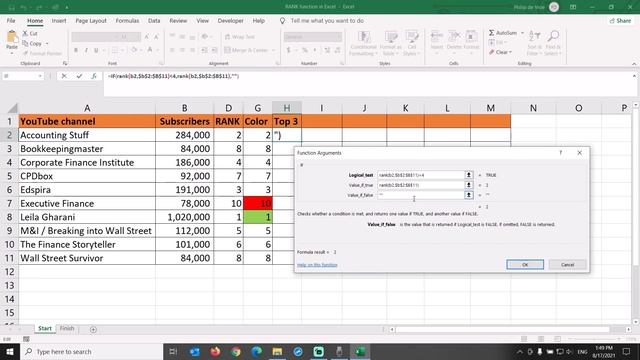This screenshot has width=640, height=360.
Task: Open Find & Select magnifier
Action: [x=553, y=43]
